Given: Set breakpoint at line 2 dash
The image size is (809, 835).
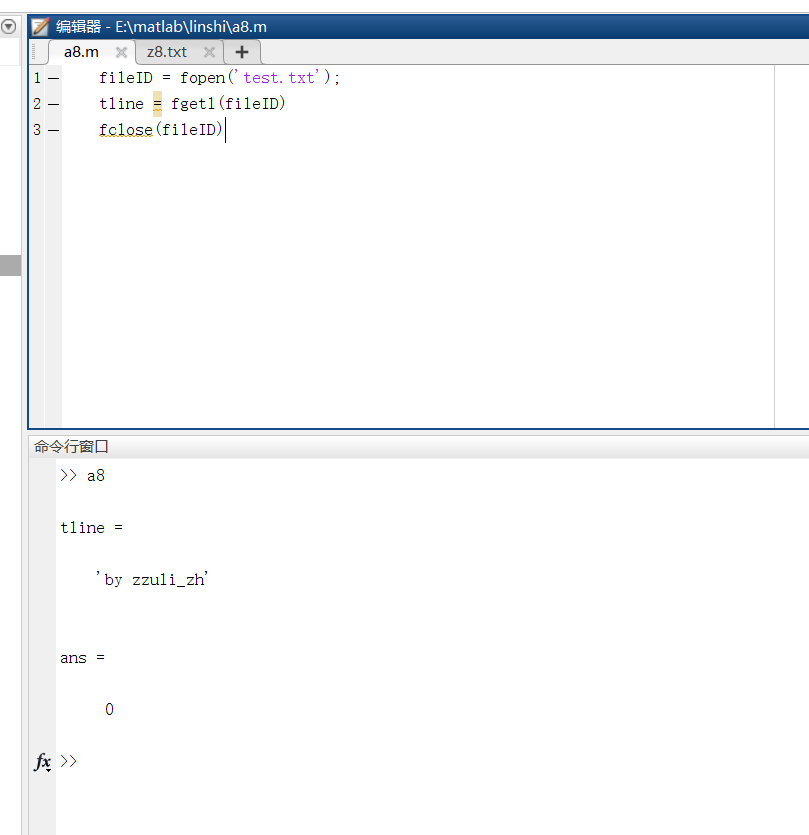Looking at the screenshot, I should (x=54, y=104).
